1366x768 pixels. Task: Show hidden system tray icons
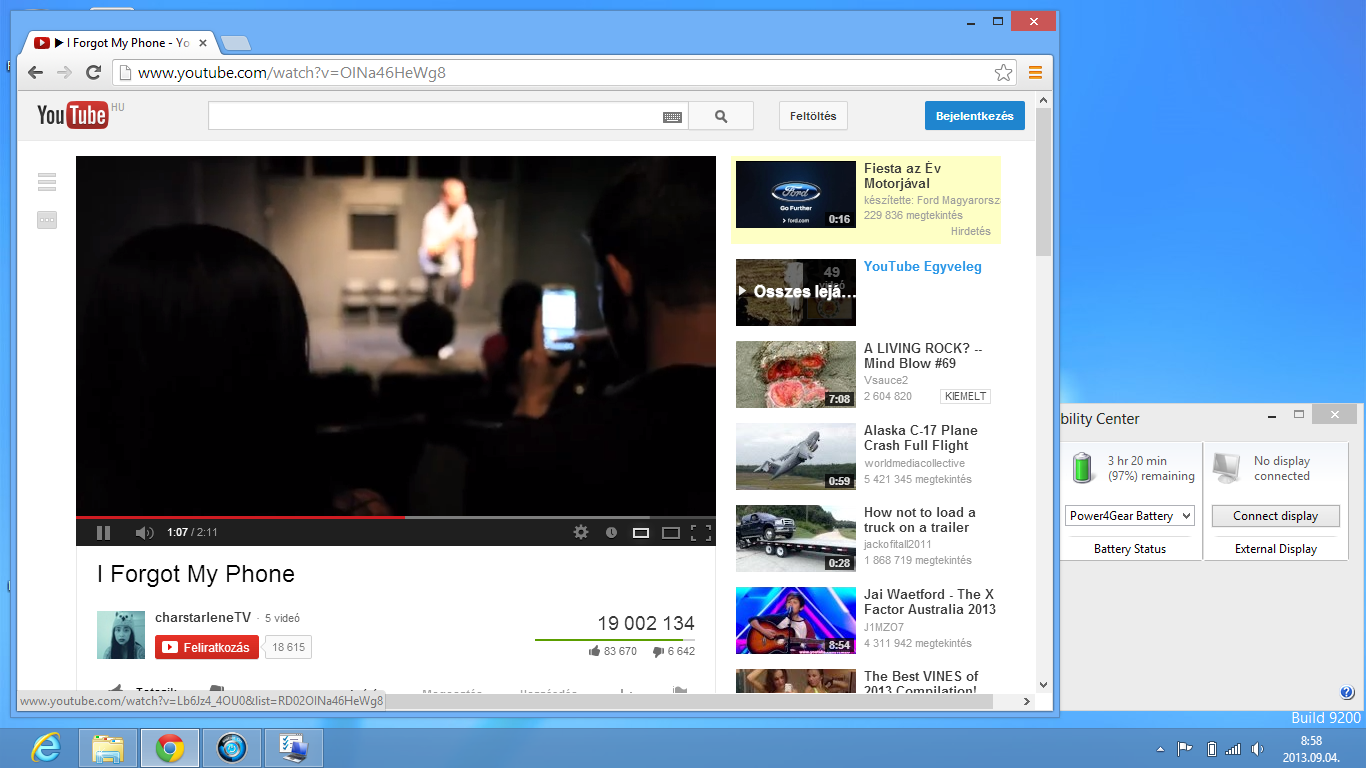(1160, 749)
